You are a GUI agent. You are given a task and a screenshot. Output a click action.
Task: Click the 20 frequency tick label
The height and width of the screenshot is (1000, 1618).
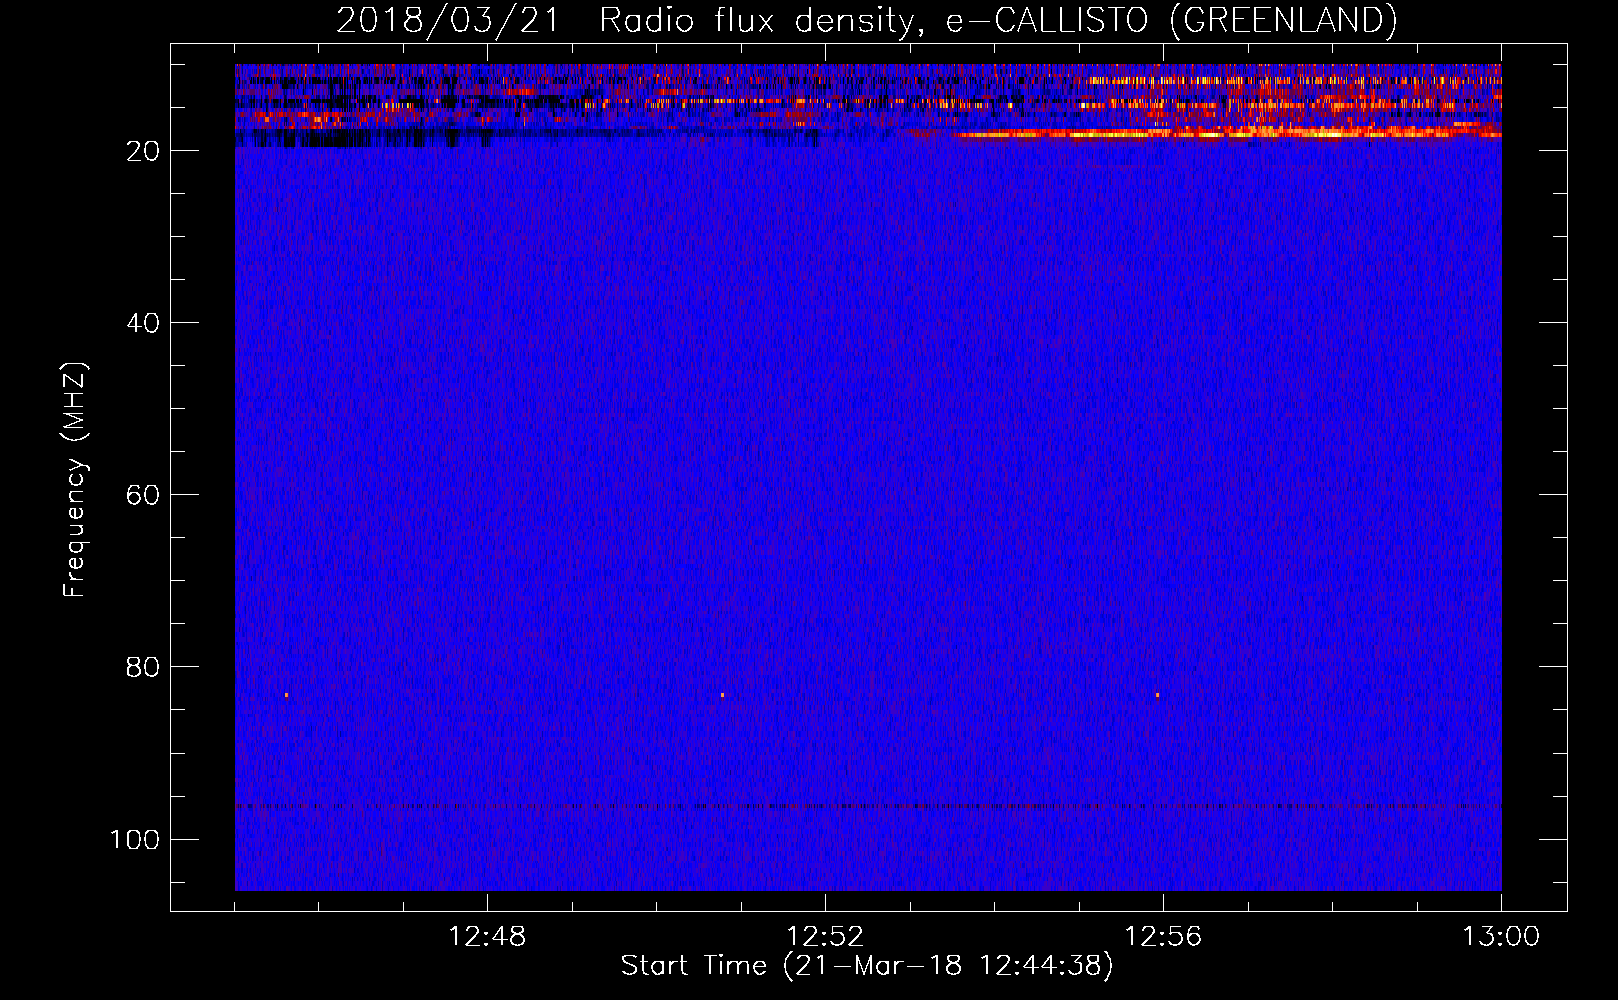pos(143,151)
